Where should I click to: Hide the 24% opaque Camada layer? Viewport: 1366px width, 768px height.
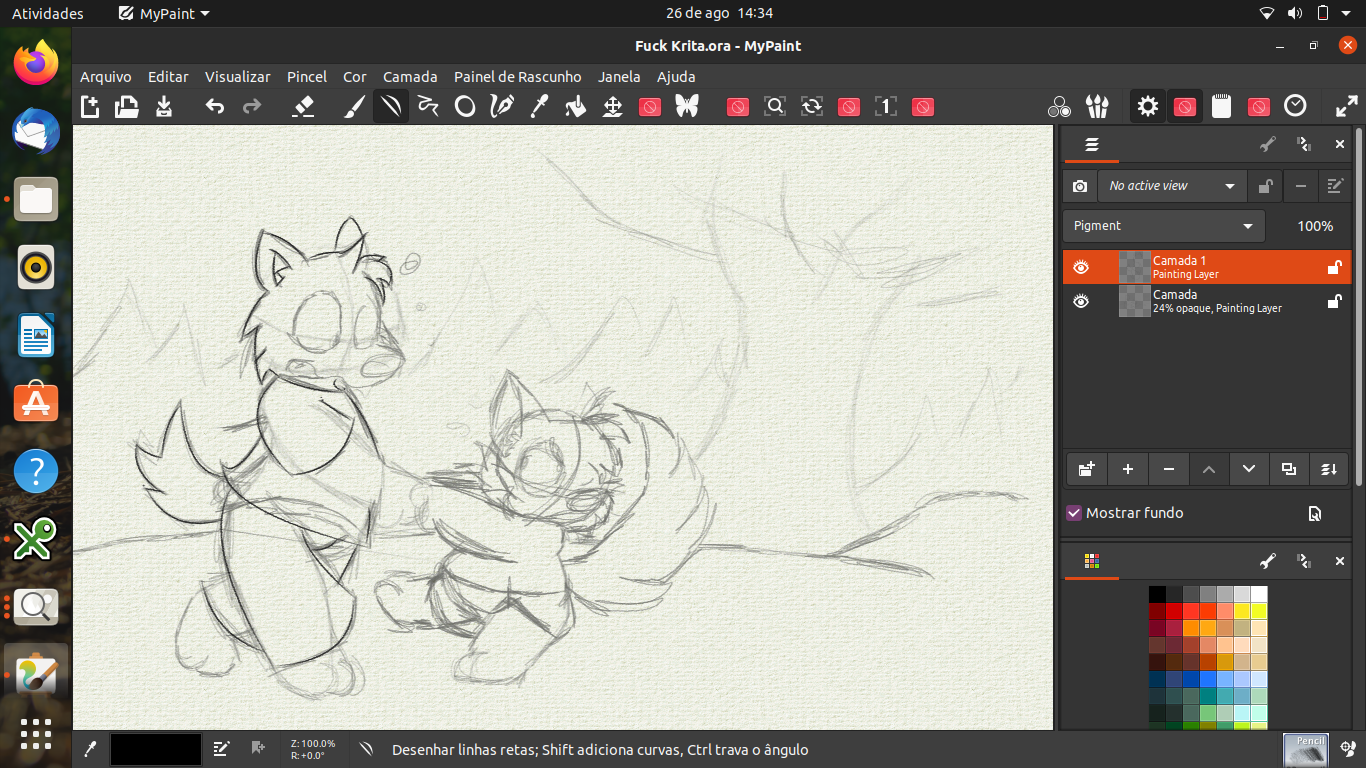pos(1081,301)
